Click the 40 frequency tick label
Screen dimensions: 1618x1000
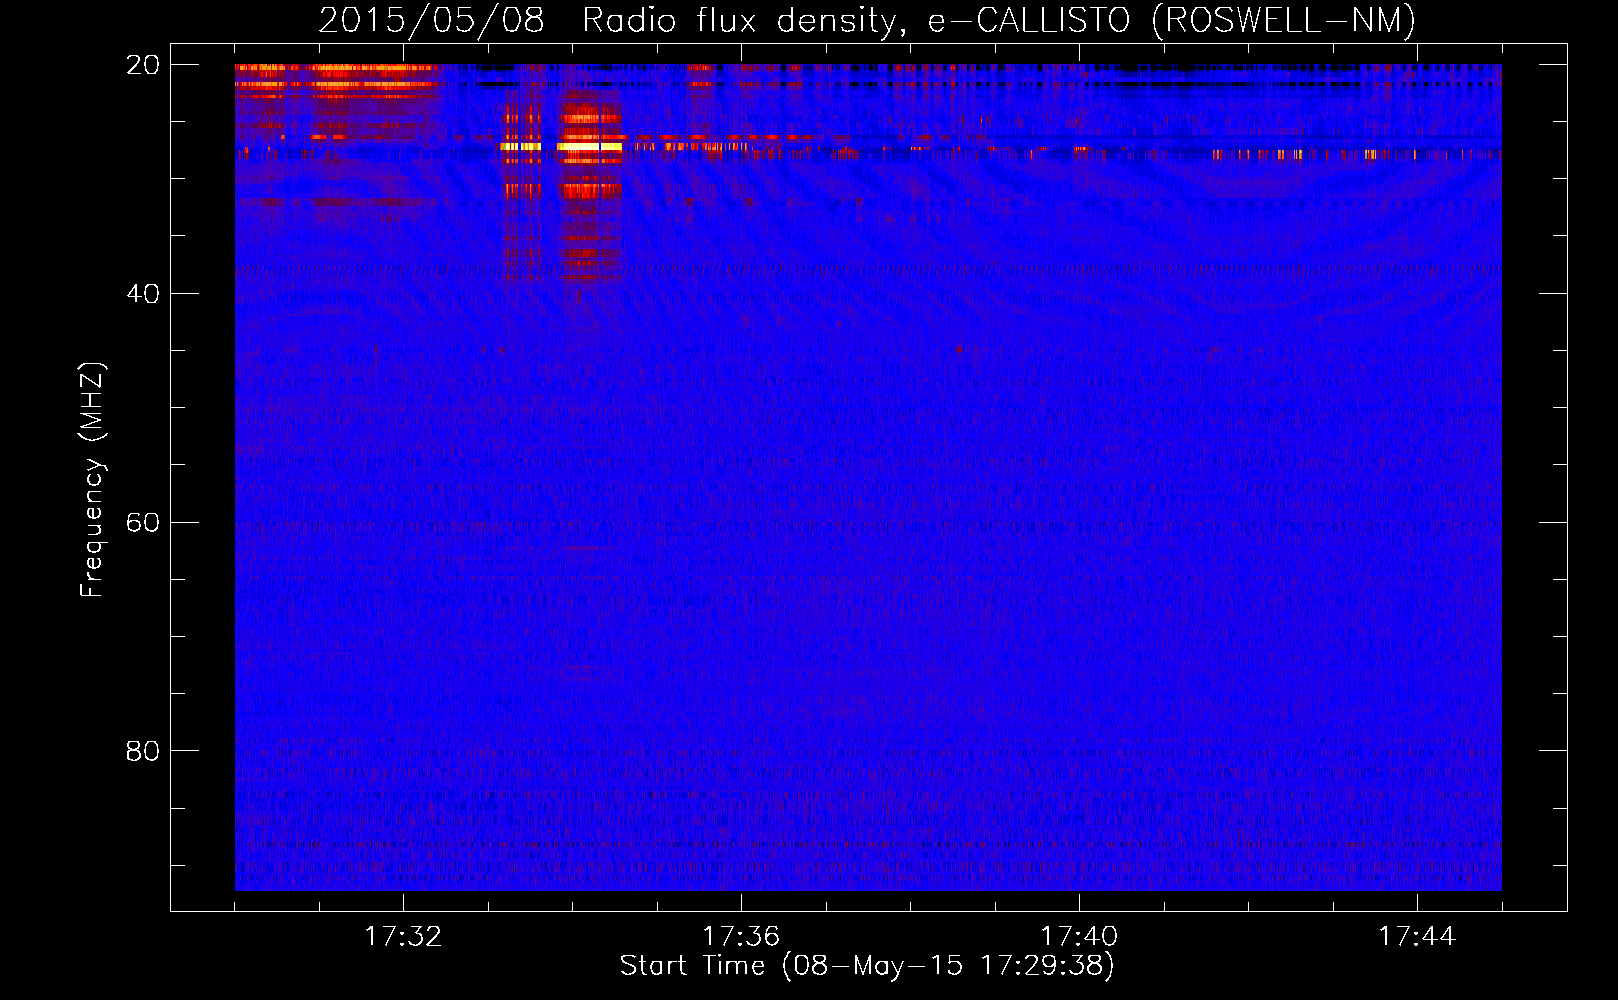[x=142, y=294]
